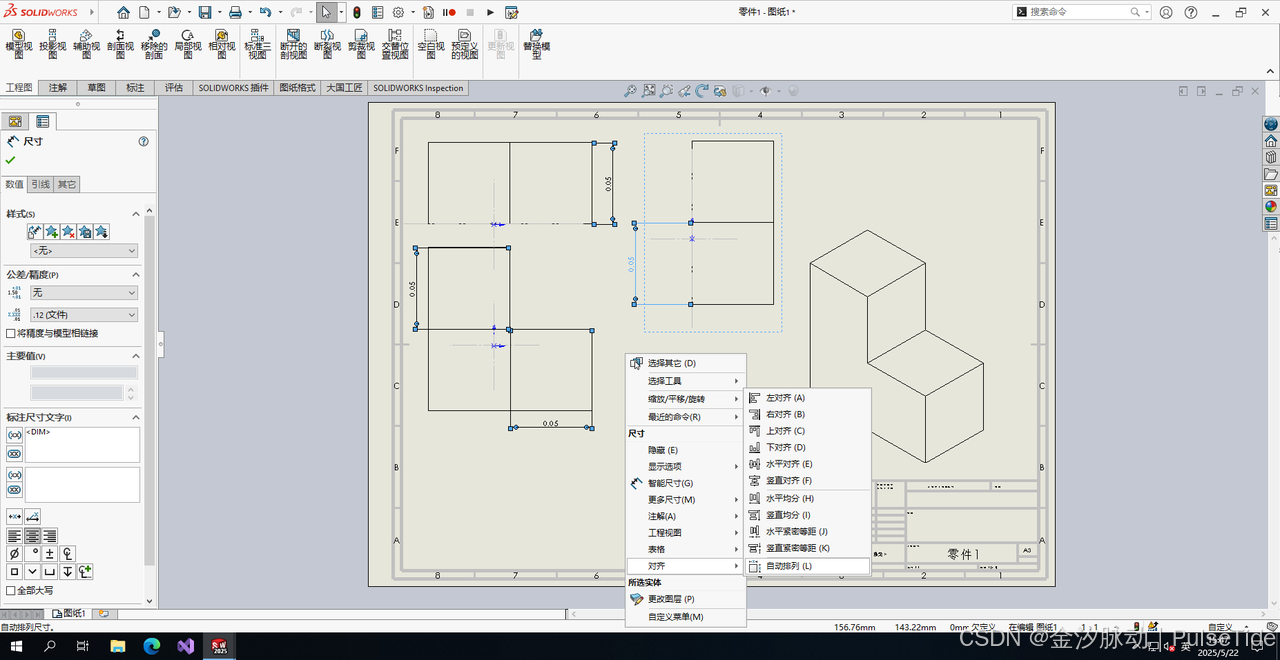Click the diameter symbol button

coord(14,553)
